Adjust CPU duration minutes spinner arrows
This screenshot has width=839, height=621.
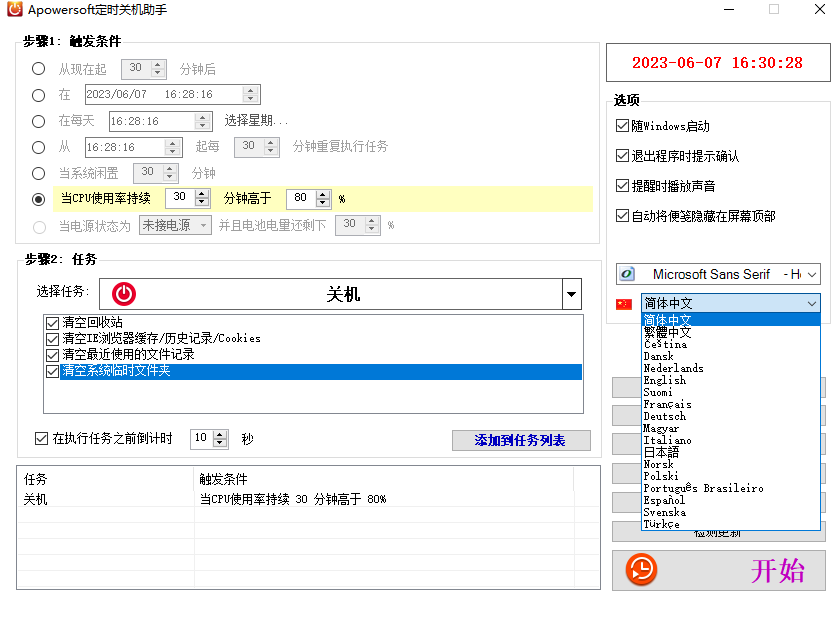[202, 198]
